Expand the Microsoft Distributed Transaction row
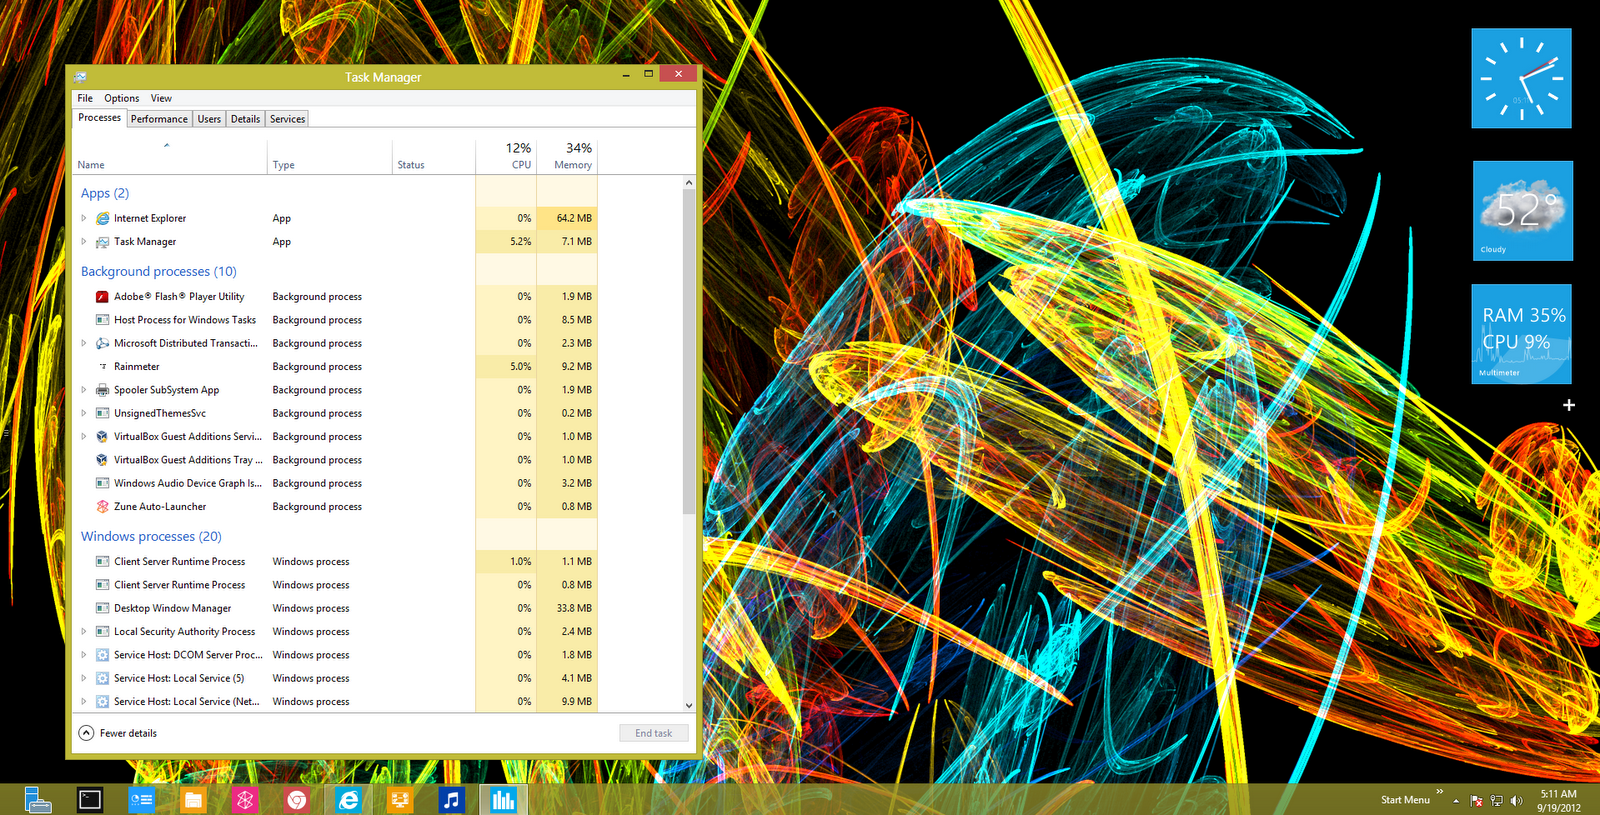Screen dimensions: 1600x815 pyautogui.click(x=84, y=343)
